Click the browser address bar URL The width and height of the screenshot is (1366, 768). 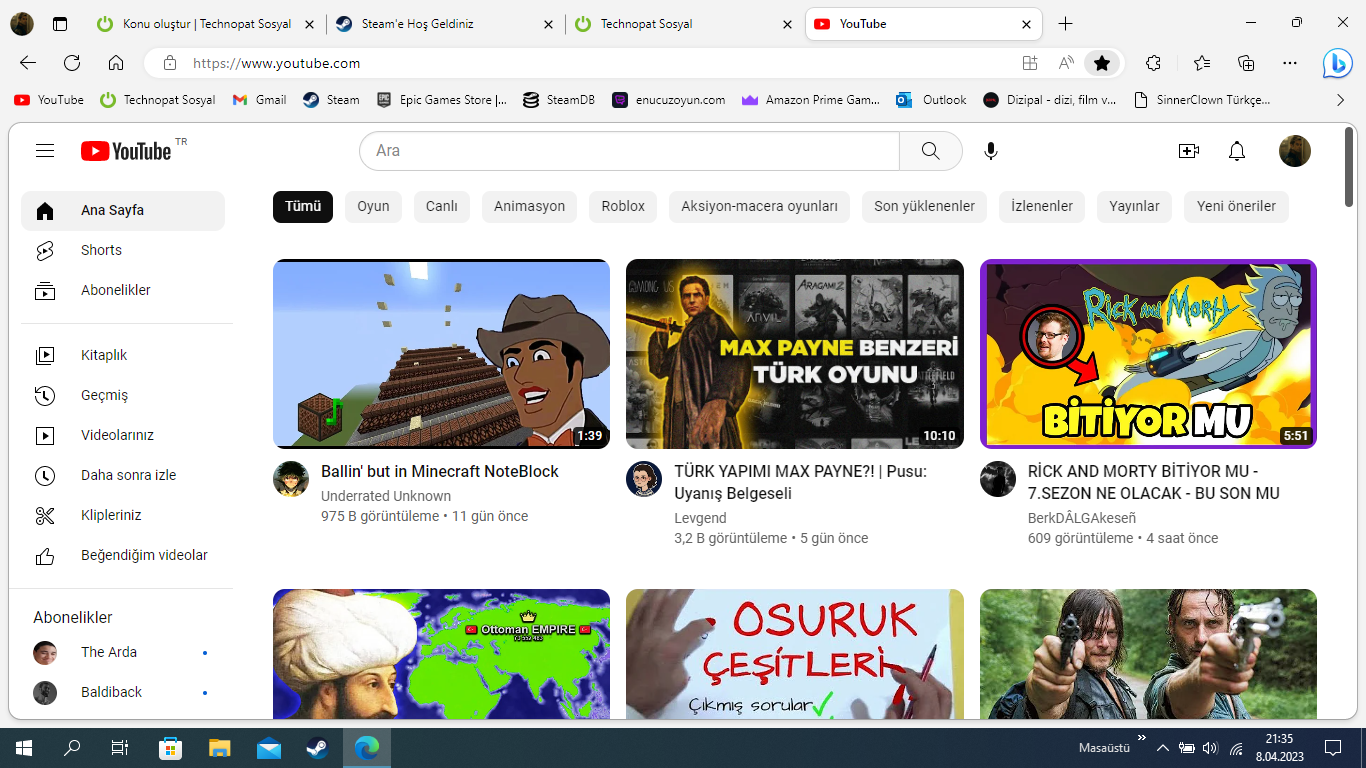pyautogui.click(x=277, y=63)
